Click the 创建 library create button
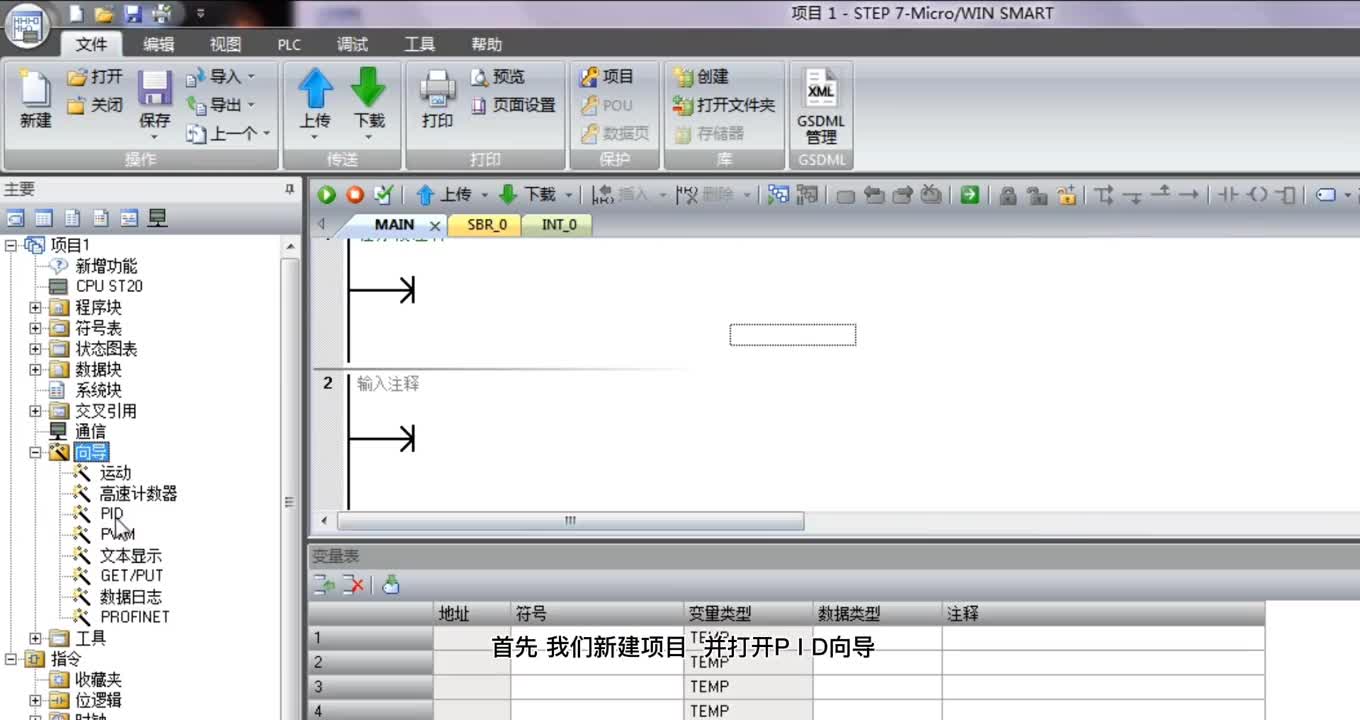 (702, 76)
